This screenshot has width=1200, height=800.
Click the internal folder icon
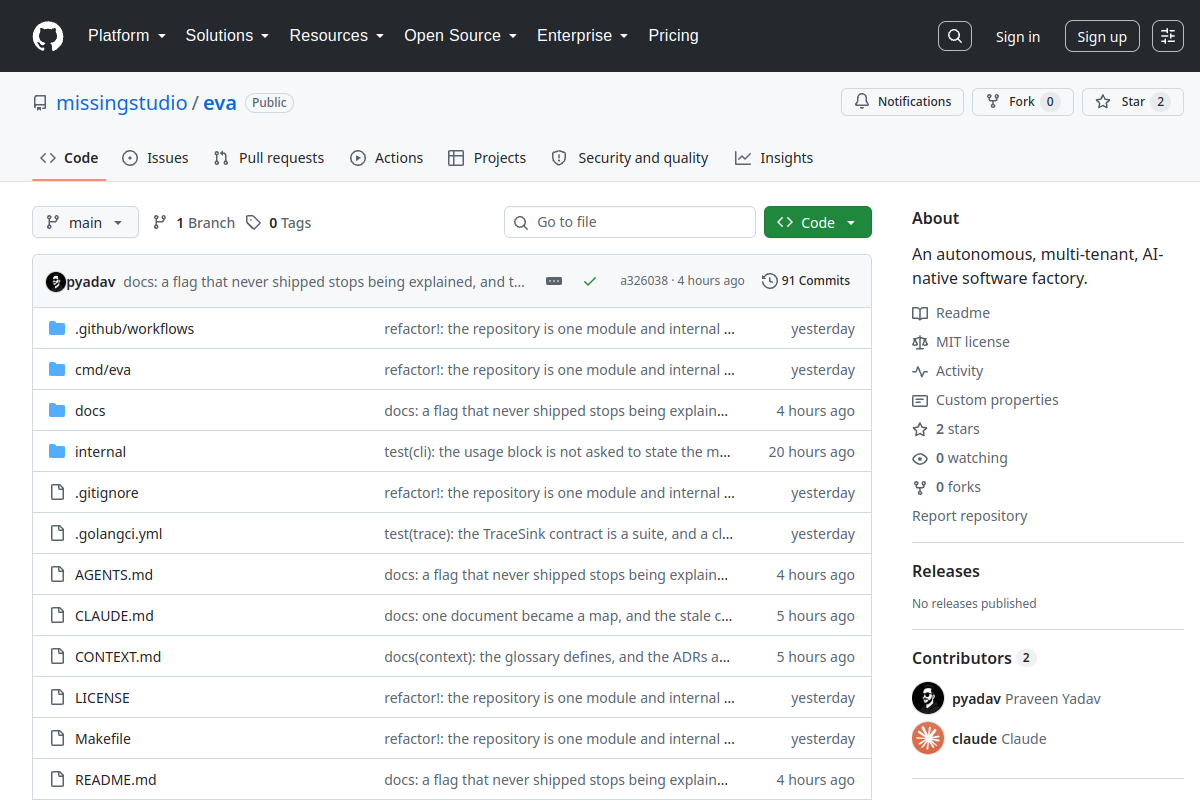click(57, 452)
